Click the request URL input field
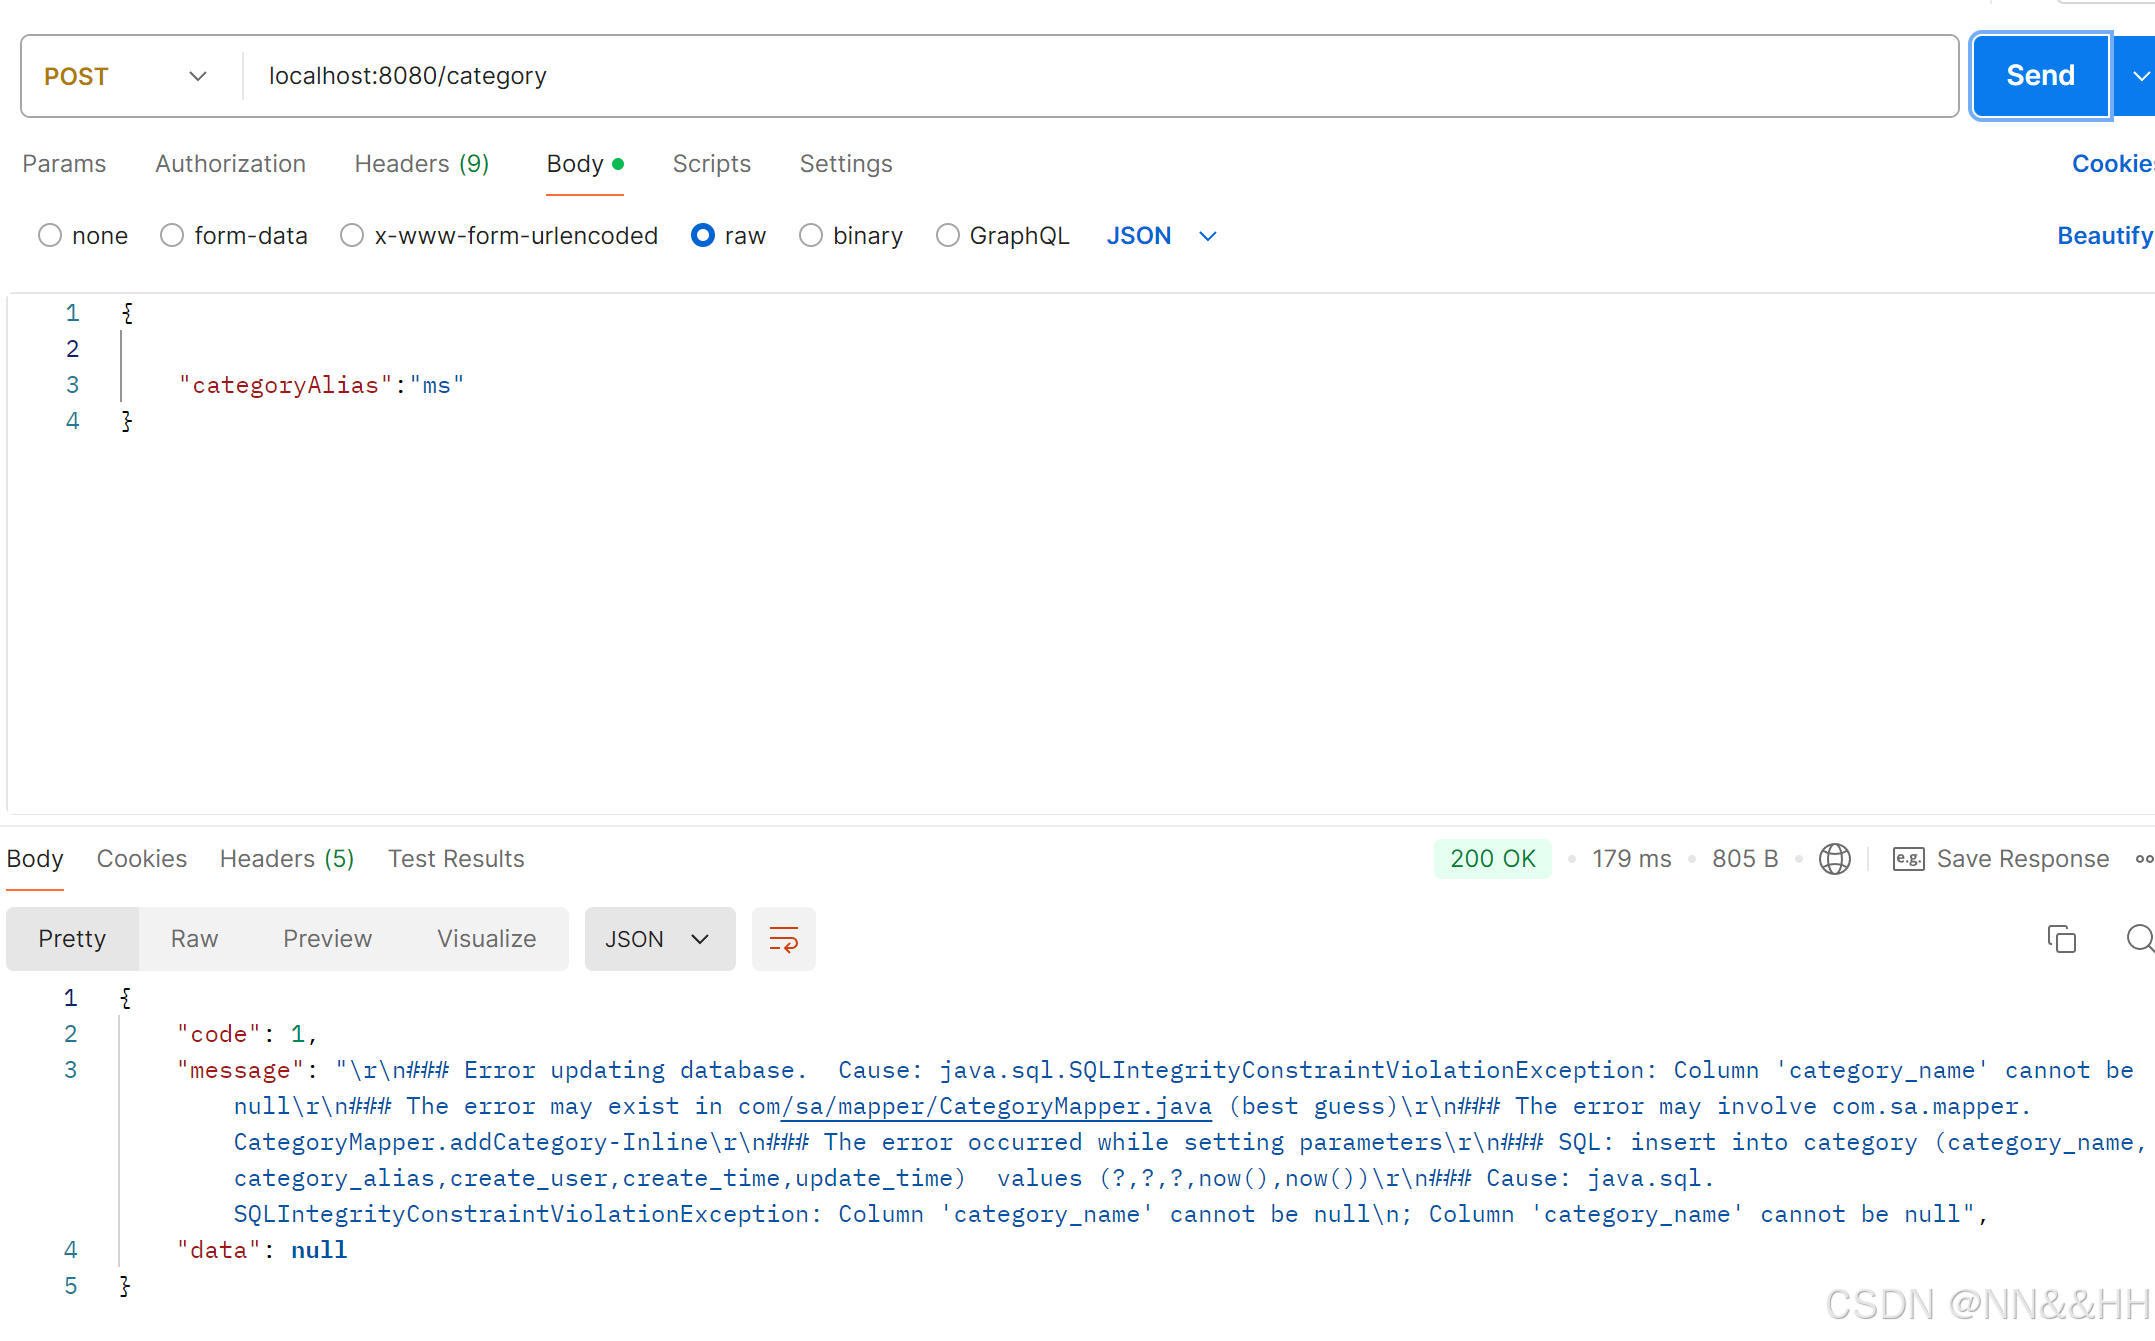Screen dimensions: 2155x1341 [1100, 76]
